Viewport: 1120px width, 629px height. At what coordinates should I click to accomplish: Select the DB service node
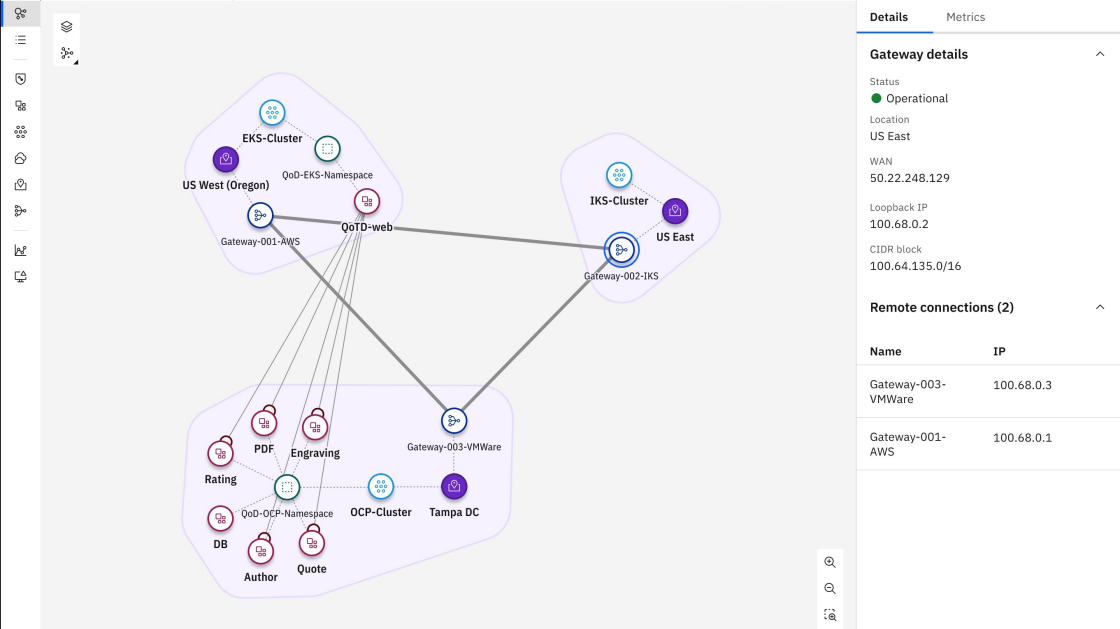pyautogui.click(x=220, y=519)
